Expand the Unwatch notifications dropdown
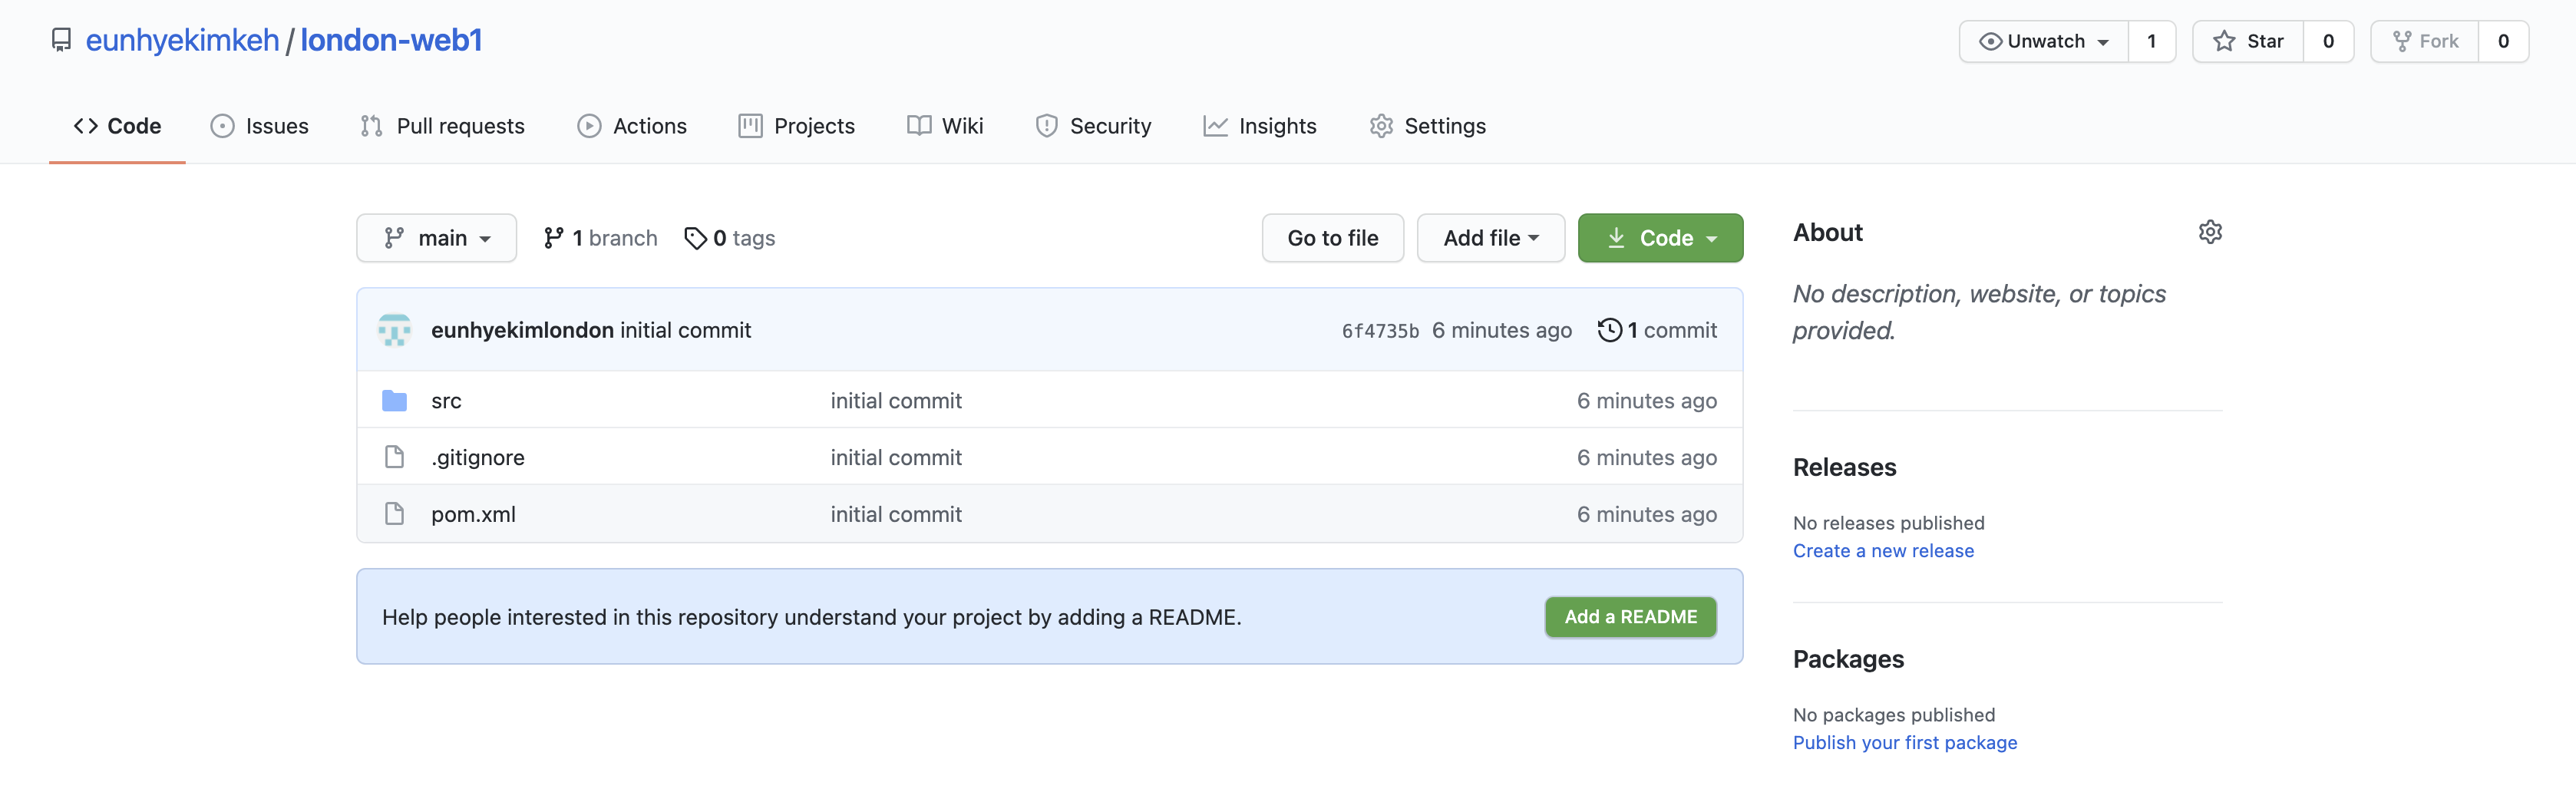This screenshot has height=789, width=2576. [x=2043, y=41]
